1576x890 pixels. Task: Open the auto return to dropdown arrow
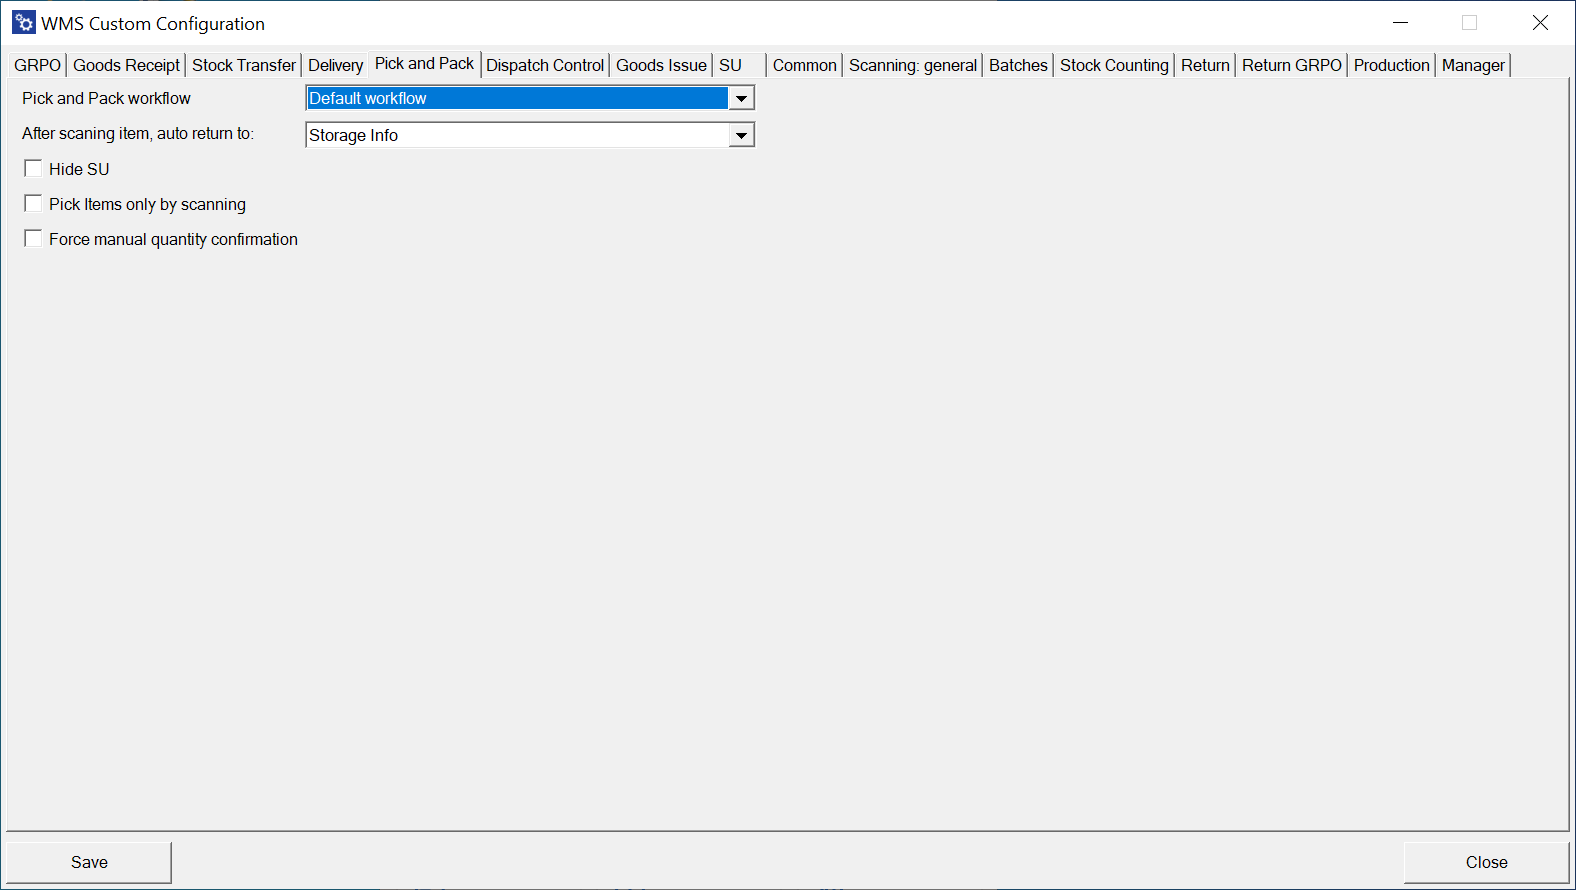(x=741, y=135)
